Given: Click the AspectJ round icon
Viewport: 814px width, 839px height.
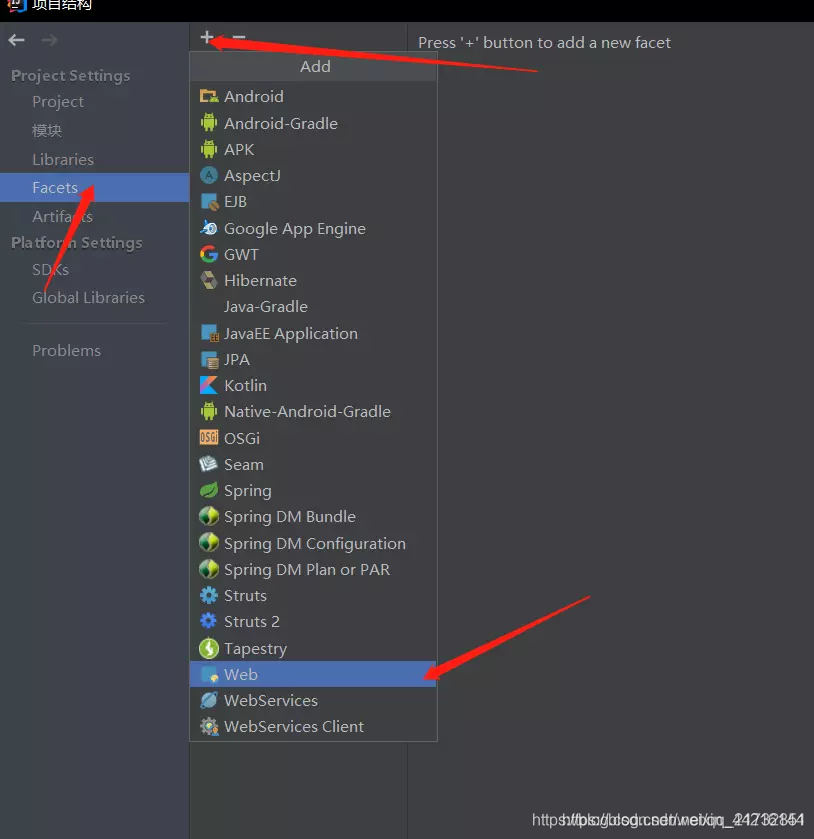Looking at the screenshot, I should 209,175.
